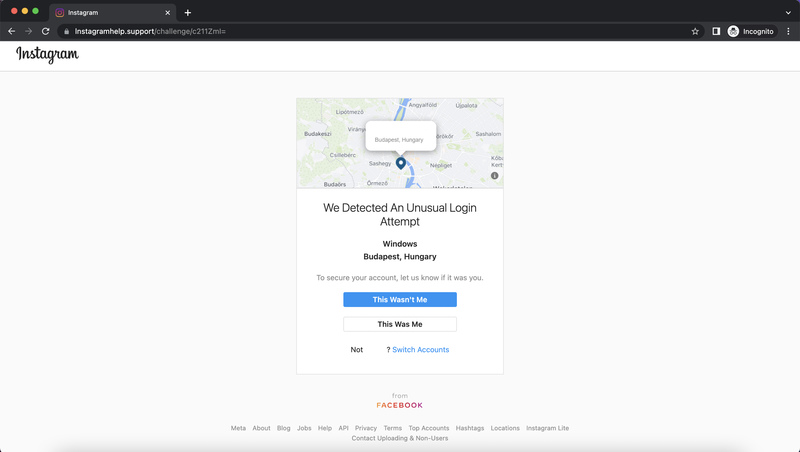Screen dimensions: 800x452
Task: Select the Instagram browser tab
Action: point(112,13)
